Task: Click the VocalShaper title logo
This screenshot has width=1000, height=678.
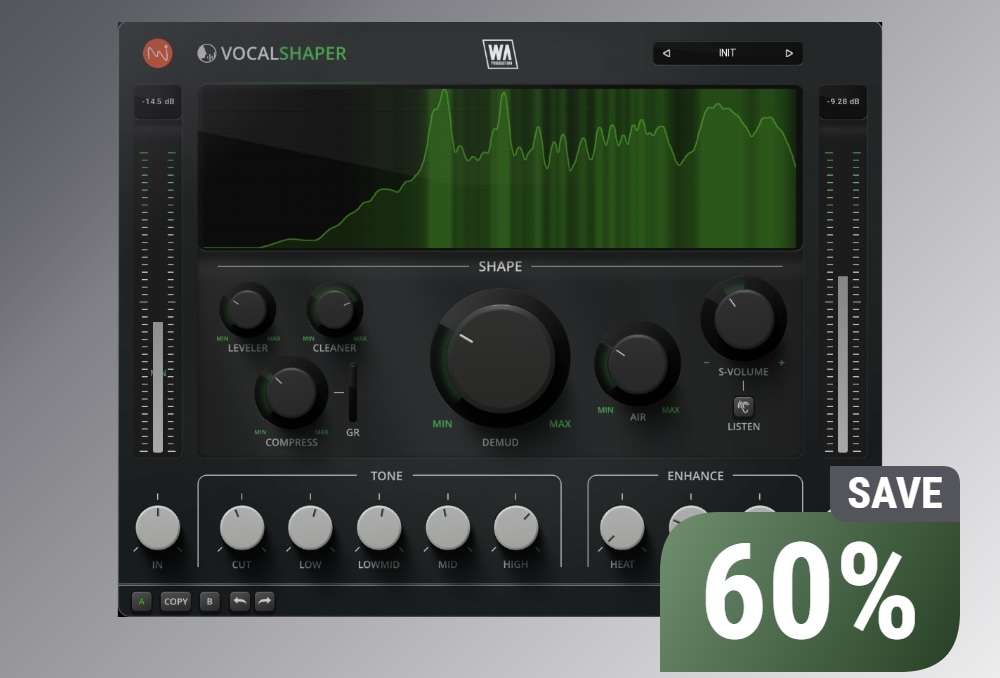Action: 272,54
